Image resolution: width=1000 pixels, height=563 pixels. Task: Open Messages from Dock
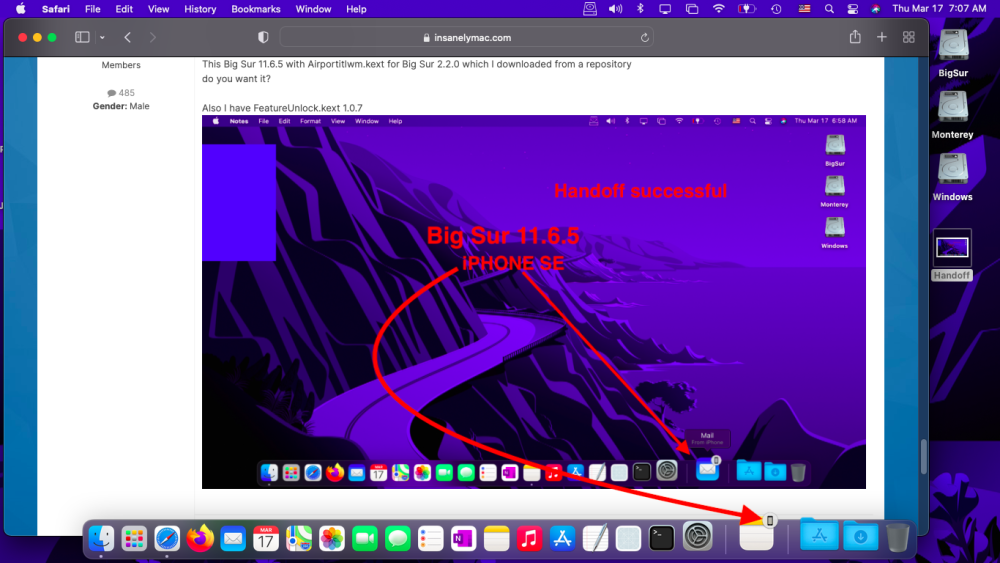click(x=398, y=538)
